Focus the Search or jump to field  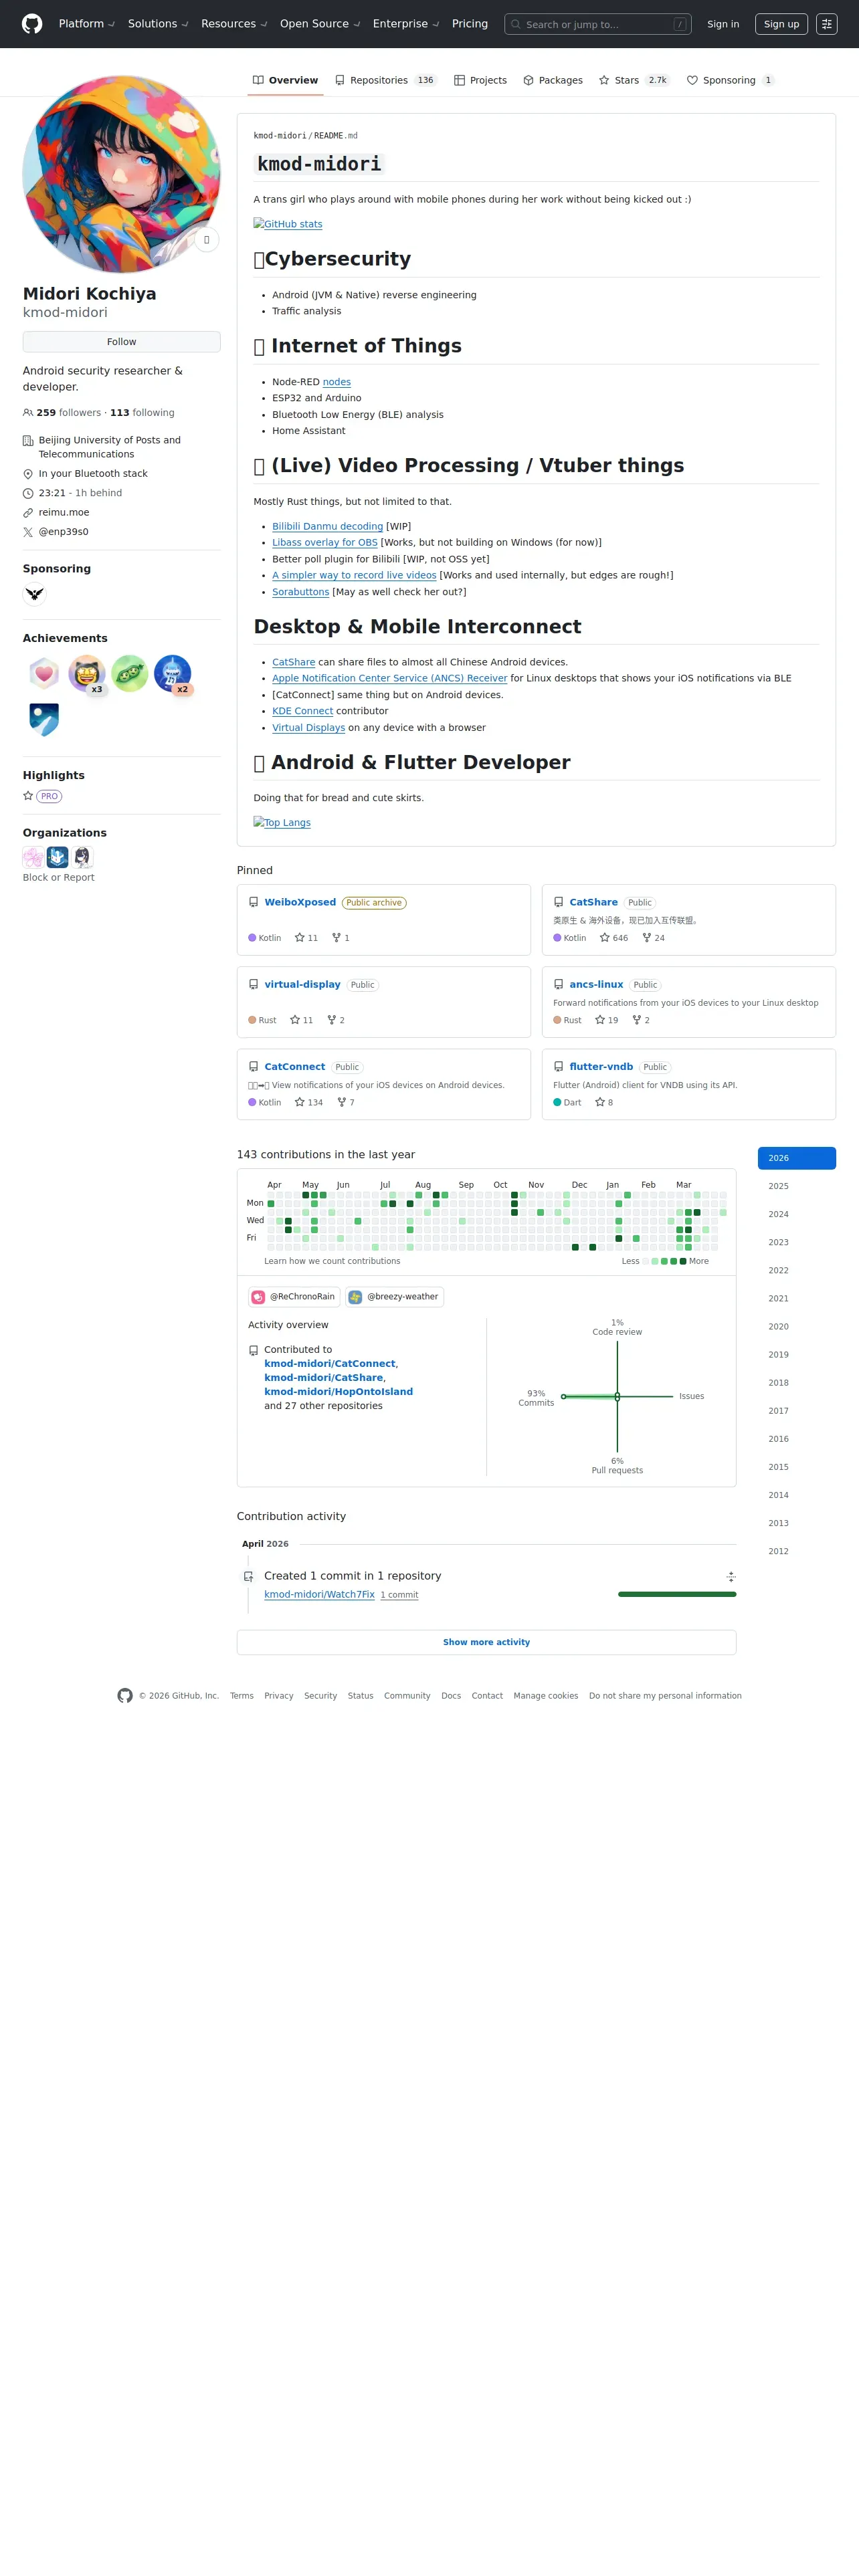pyautogui.click(x=598, y=24)
